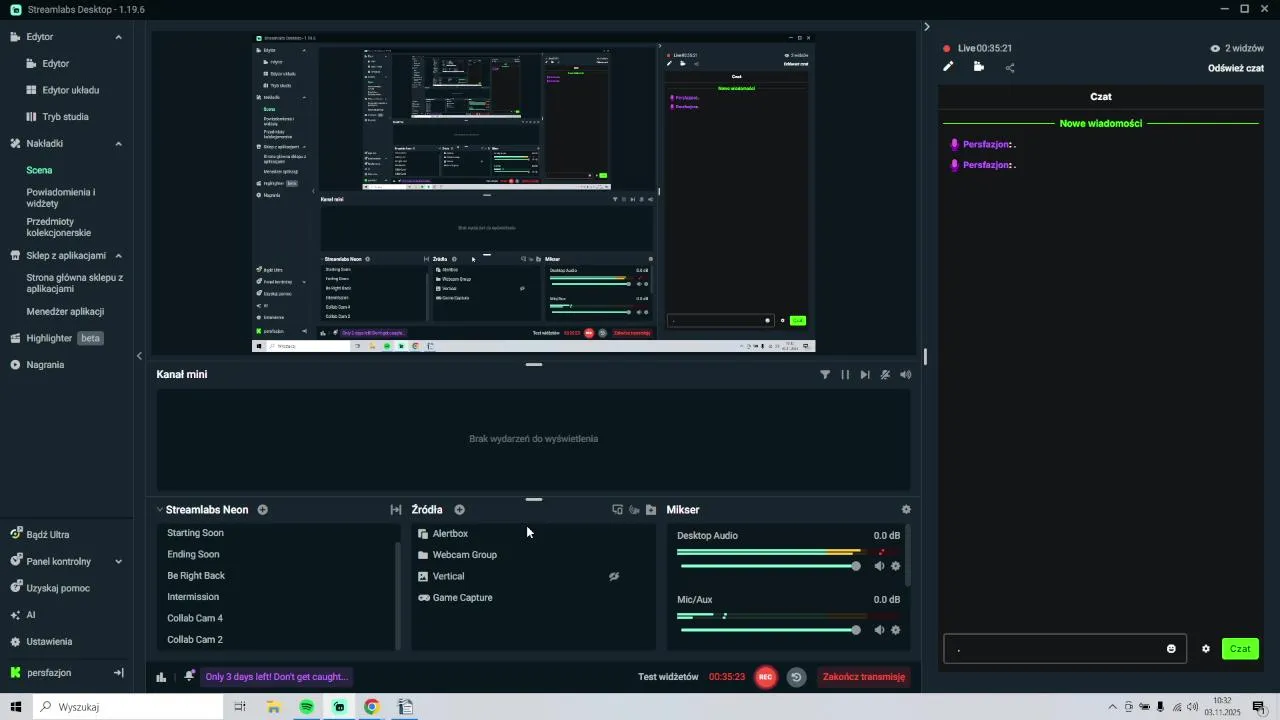Show hidden system tray icons

[1112, 707]
